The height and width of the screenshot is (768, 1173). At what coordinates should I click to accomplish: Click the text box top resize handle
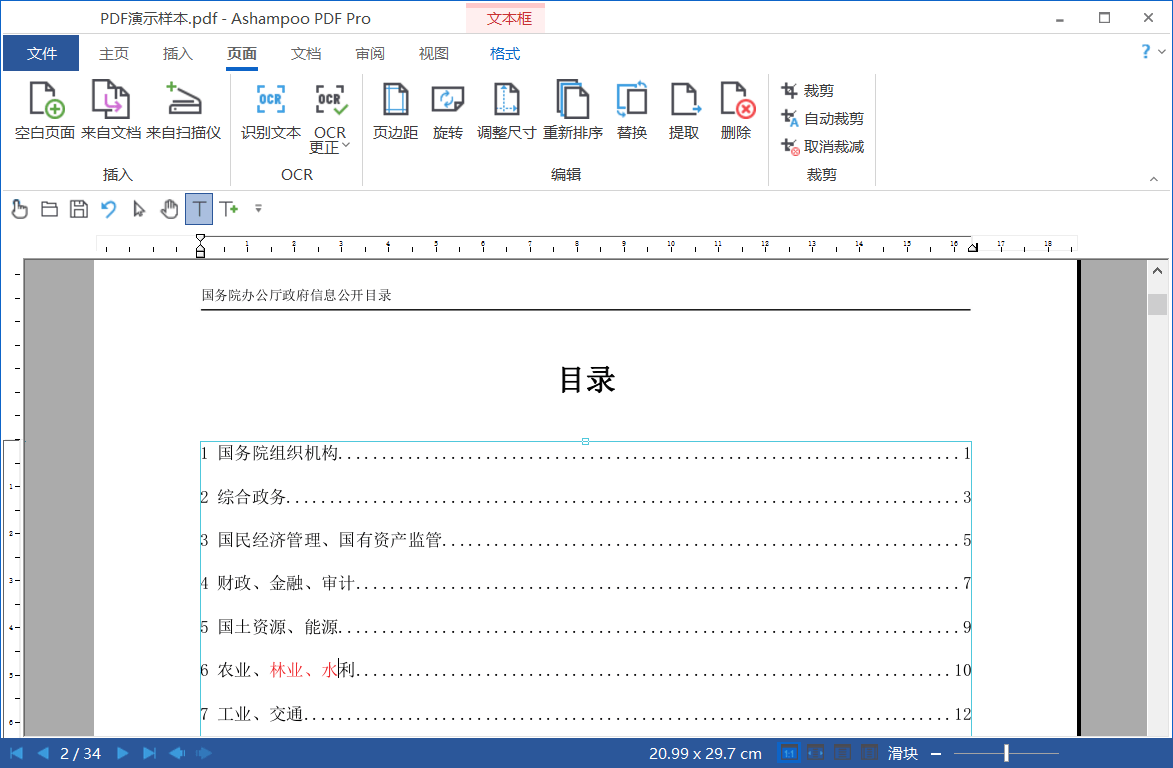coord(585,441)
